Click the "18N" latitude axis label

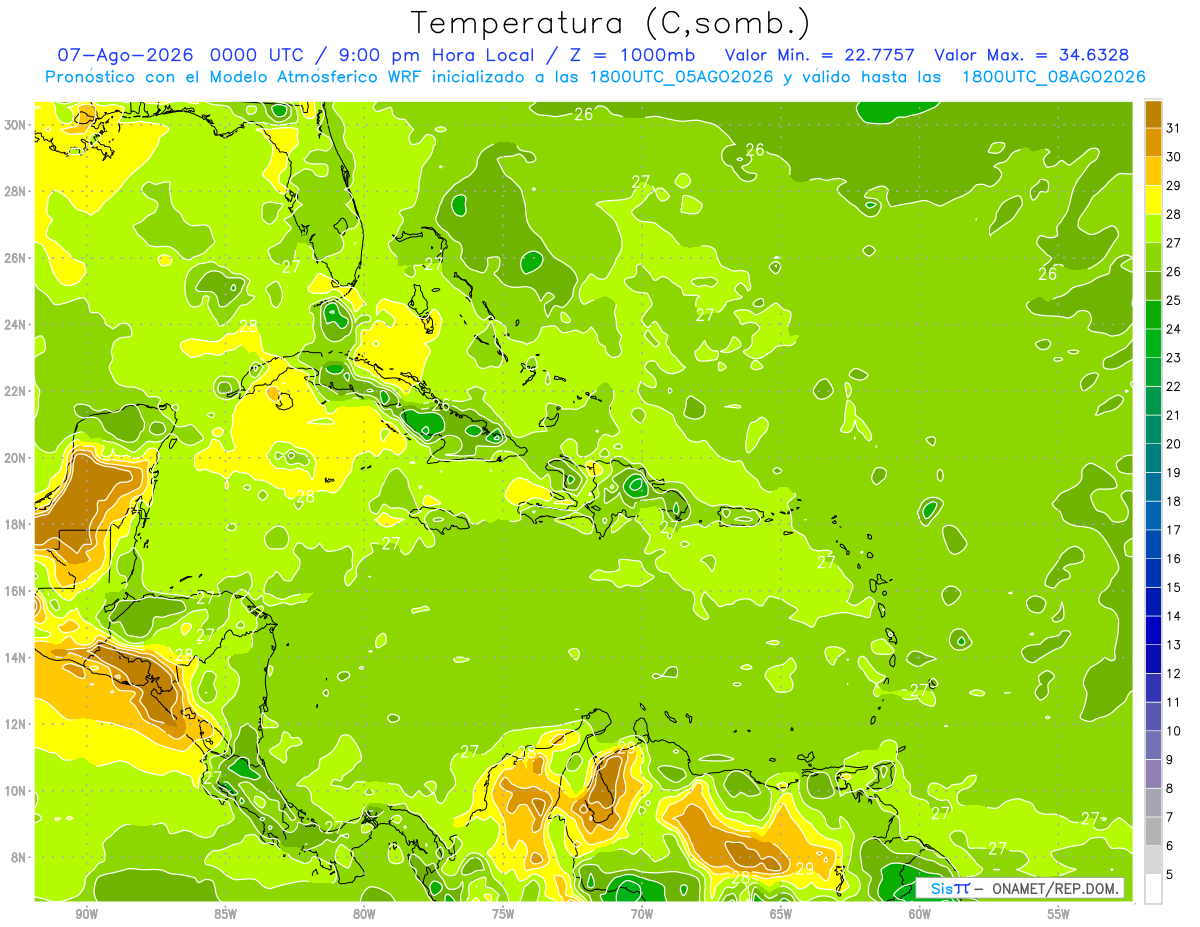15,524
